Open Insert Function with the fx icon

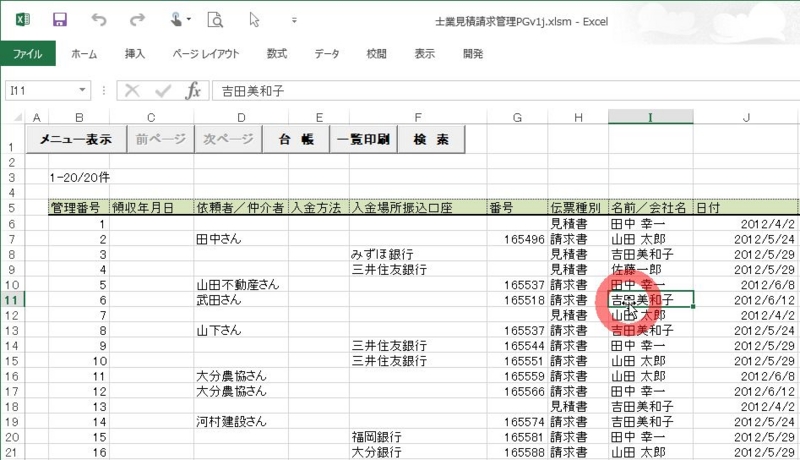click(193, 91)
